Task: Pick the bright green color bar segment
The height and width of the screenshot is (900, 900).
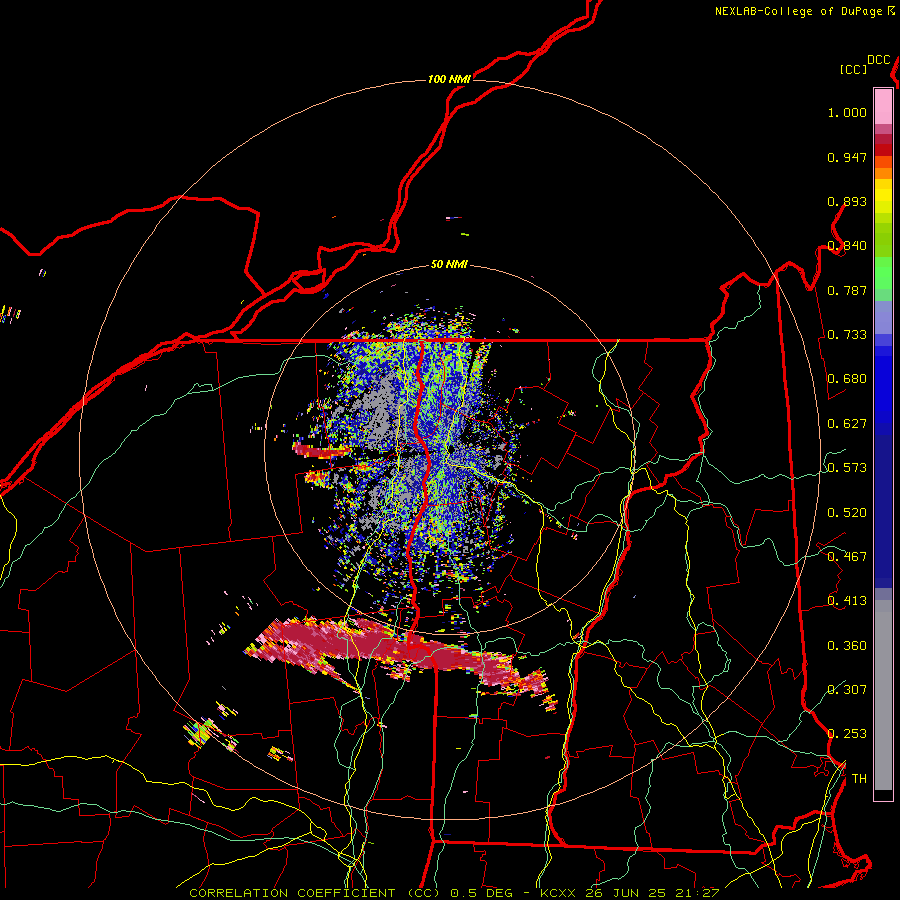Action: point(883,274)
